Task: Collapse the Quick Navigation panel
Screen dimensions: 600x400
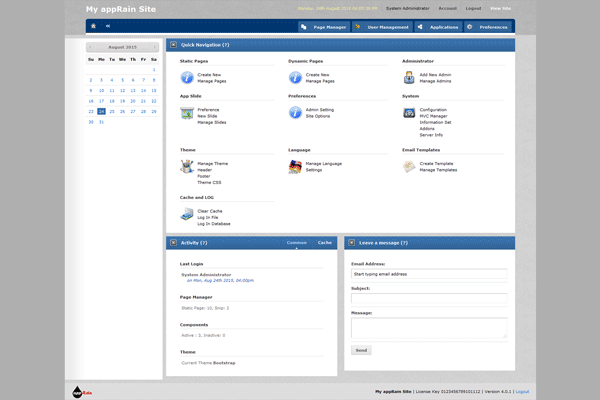Action: [x=173, y=45]
